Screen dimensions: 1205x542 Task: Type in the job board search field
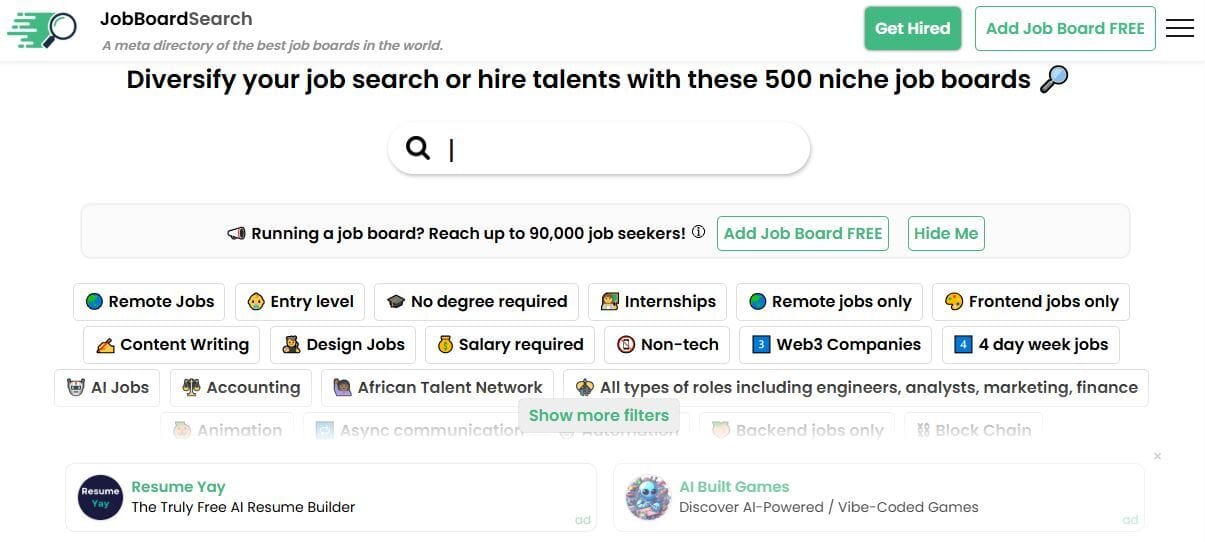click(620, 149)
